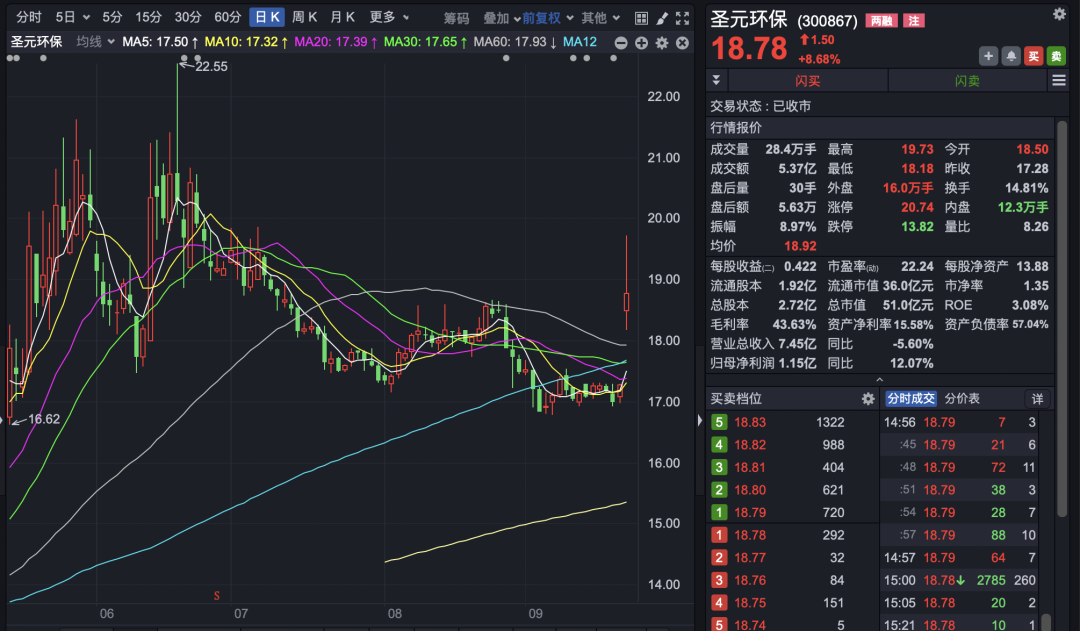Open the multi-chart grid layout icon

coord(641,17)
